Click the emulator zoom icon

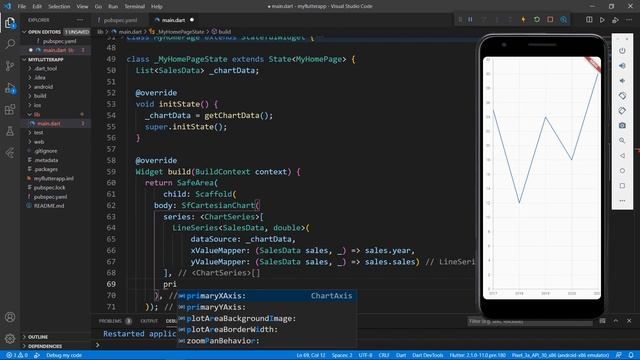(x=622, y=140)
